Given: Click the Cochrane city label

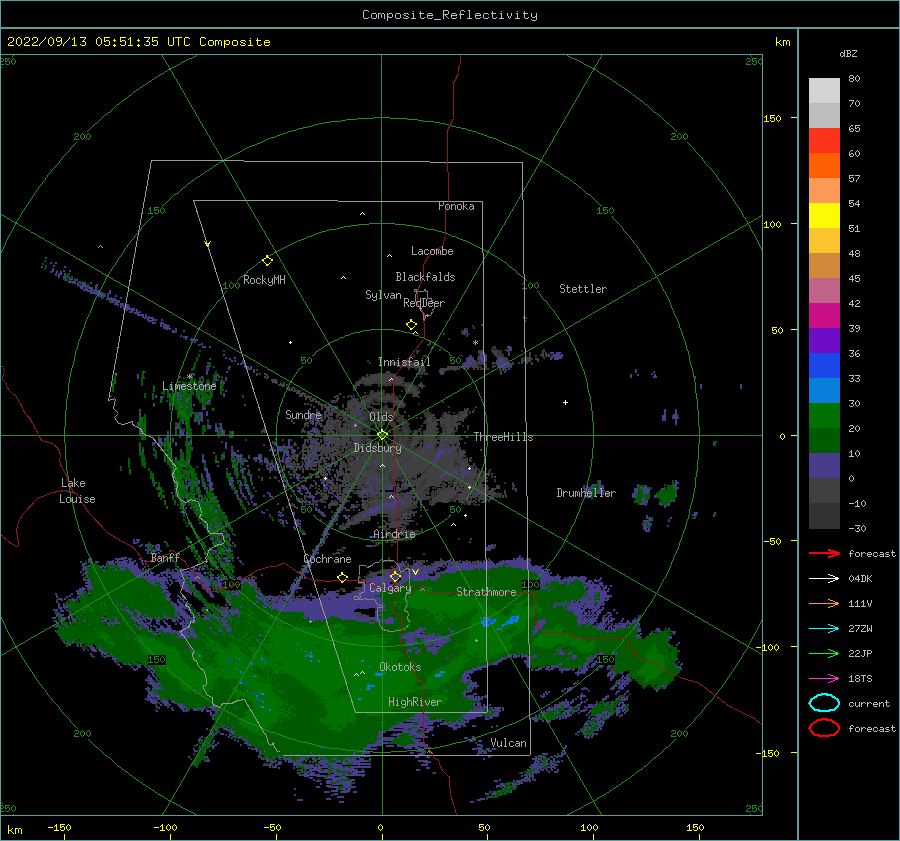Looking at the screenshot, I should (327, 559).
